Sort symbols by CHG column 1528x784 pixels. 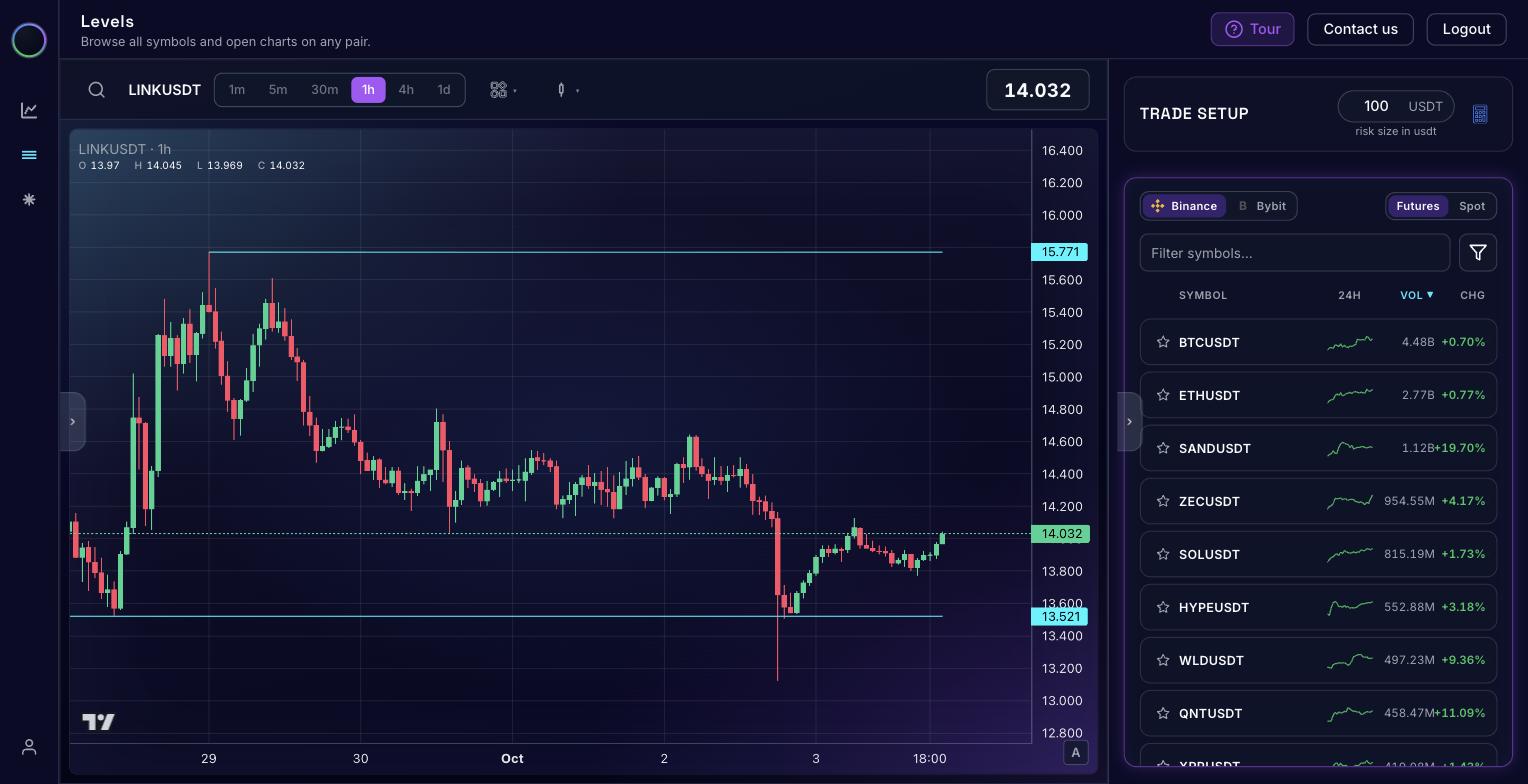pyautogui.click(x=1472, y=295)
